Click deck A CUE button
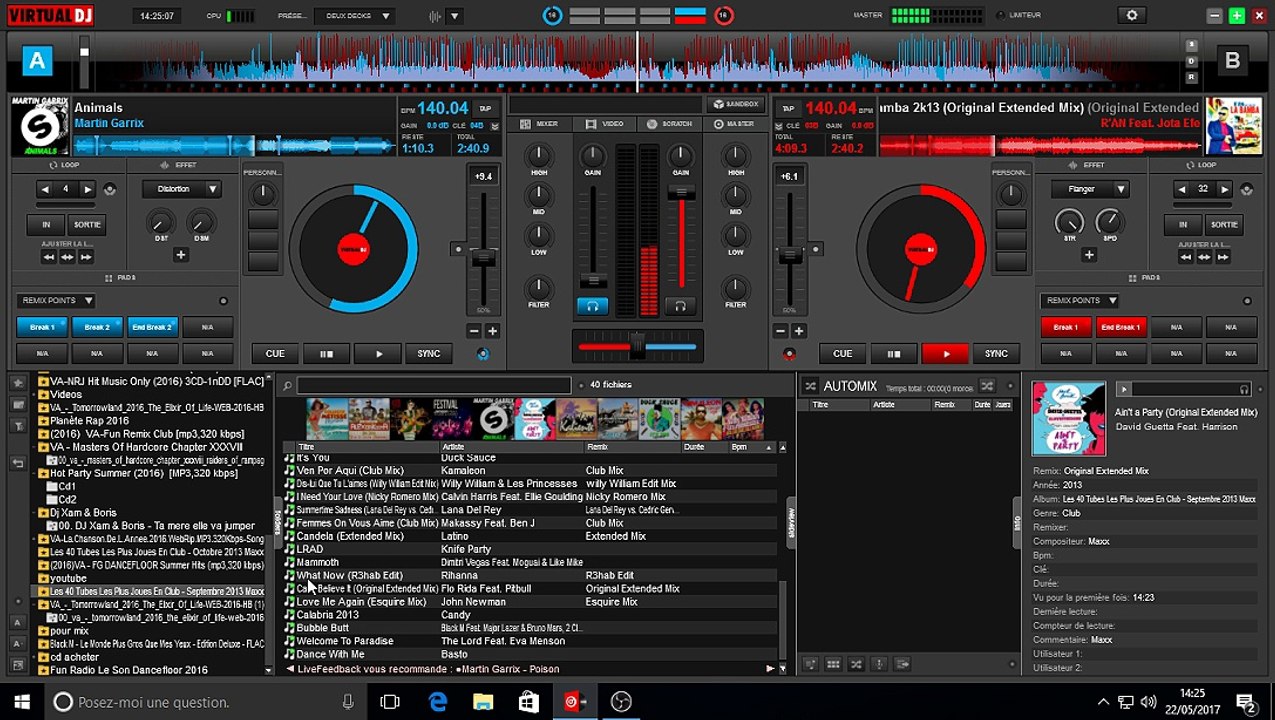 (275, 354)
